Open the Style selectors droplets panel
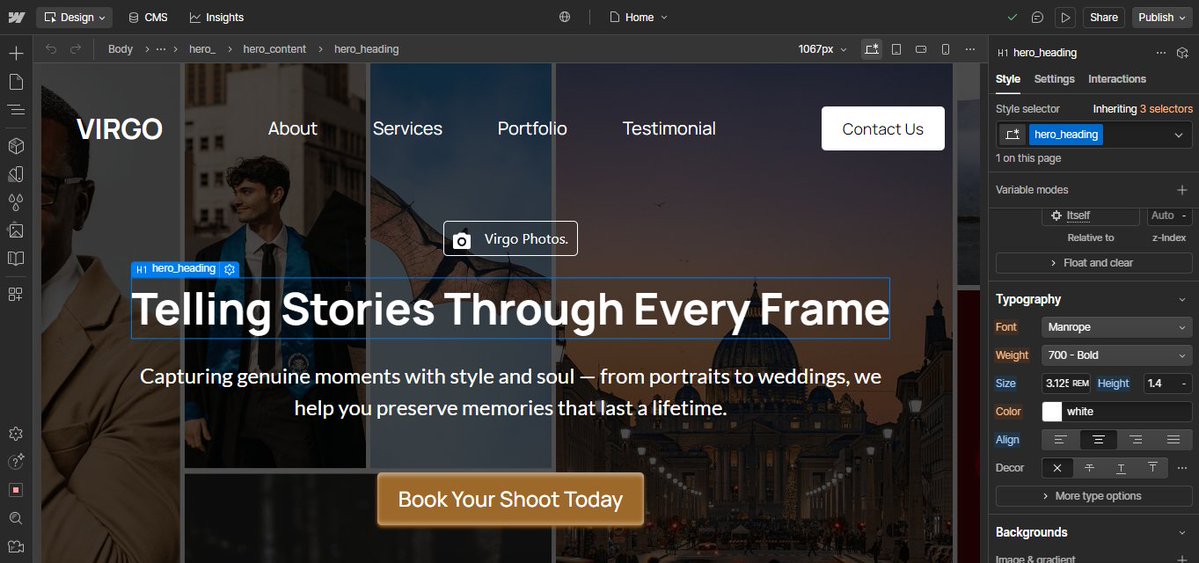This screenshot has height=563, width=1199. [x=16, y=202]
